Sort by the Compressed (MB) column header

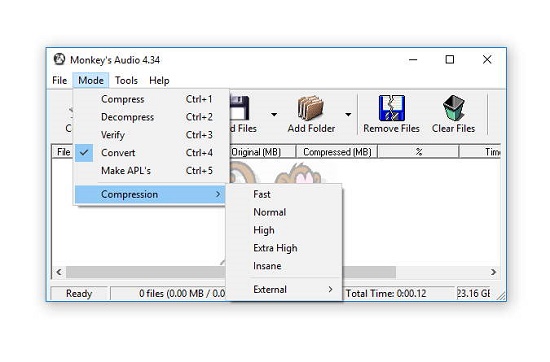[337, 152]
